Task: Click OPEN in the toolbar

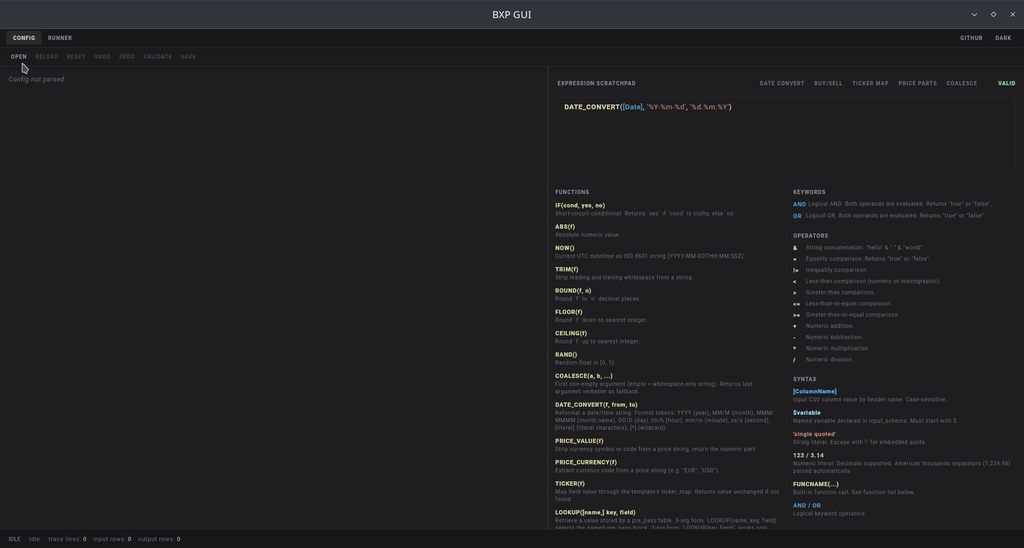Action: [x=18, y=57]
